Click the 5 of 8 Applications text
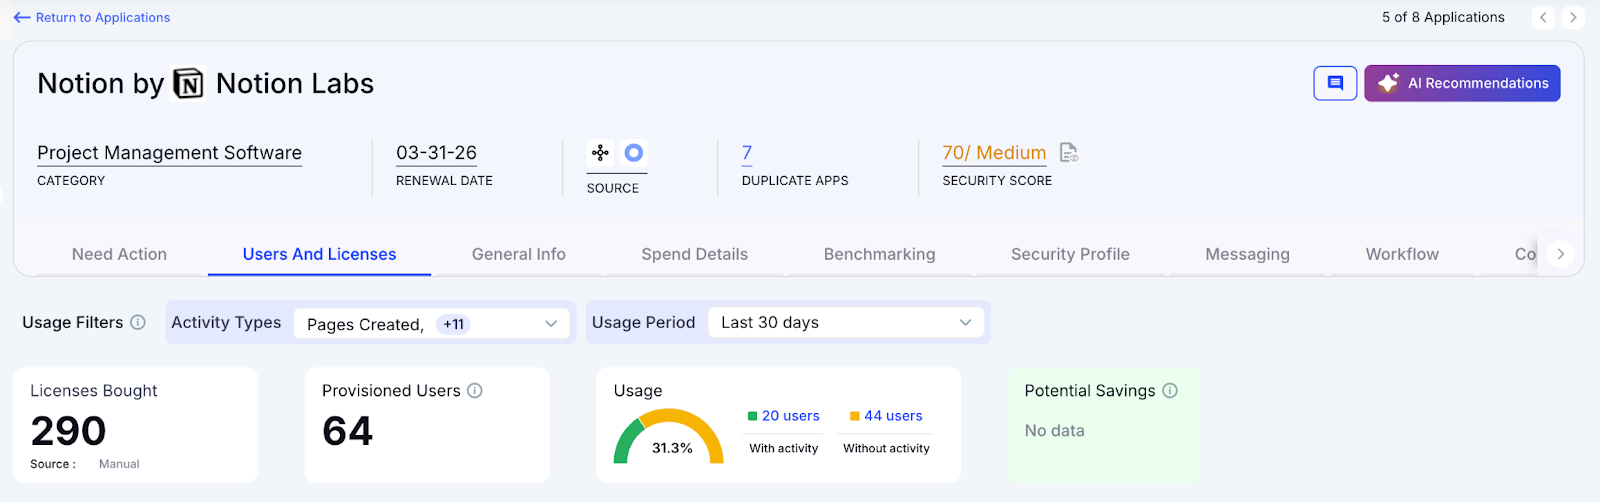 [x=1443, y=17]
